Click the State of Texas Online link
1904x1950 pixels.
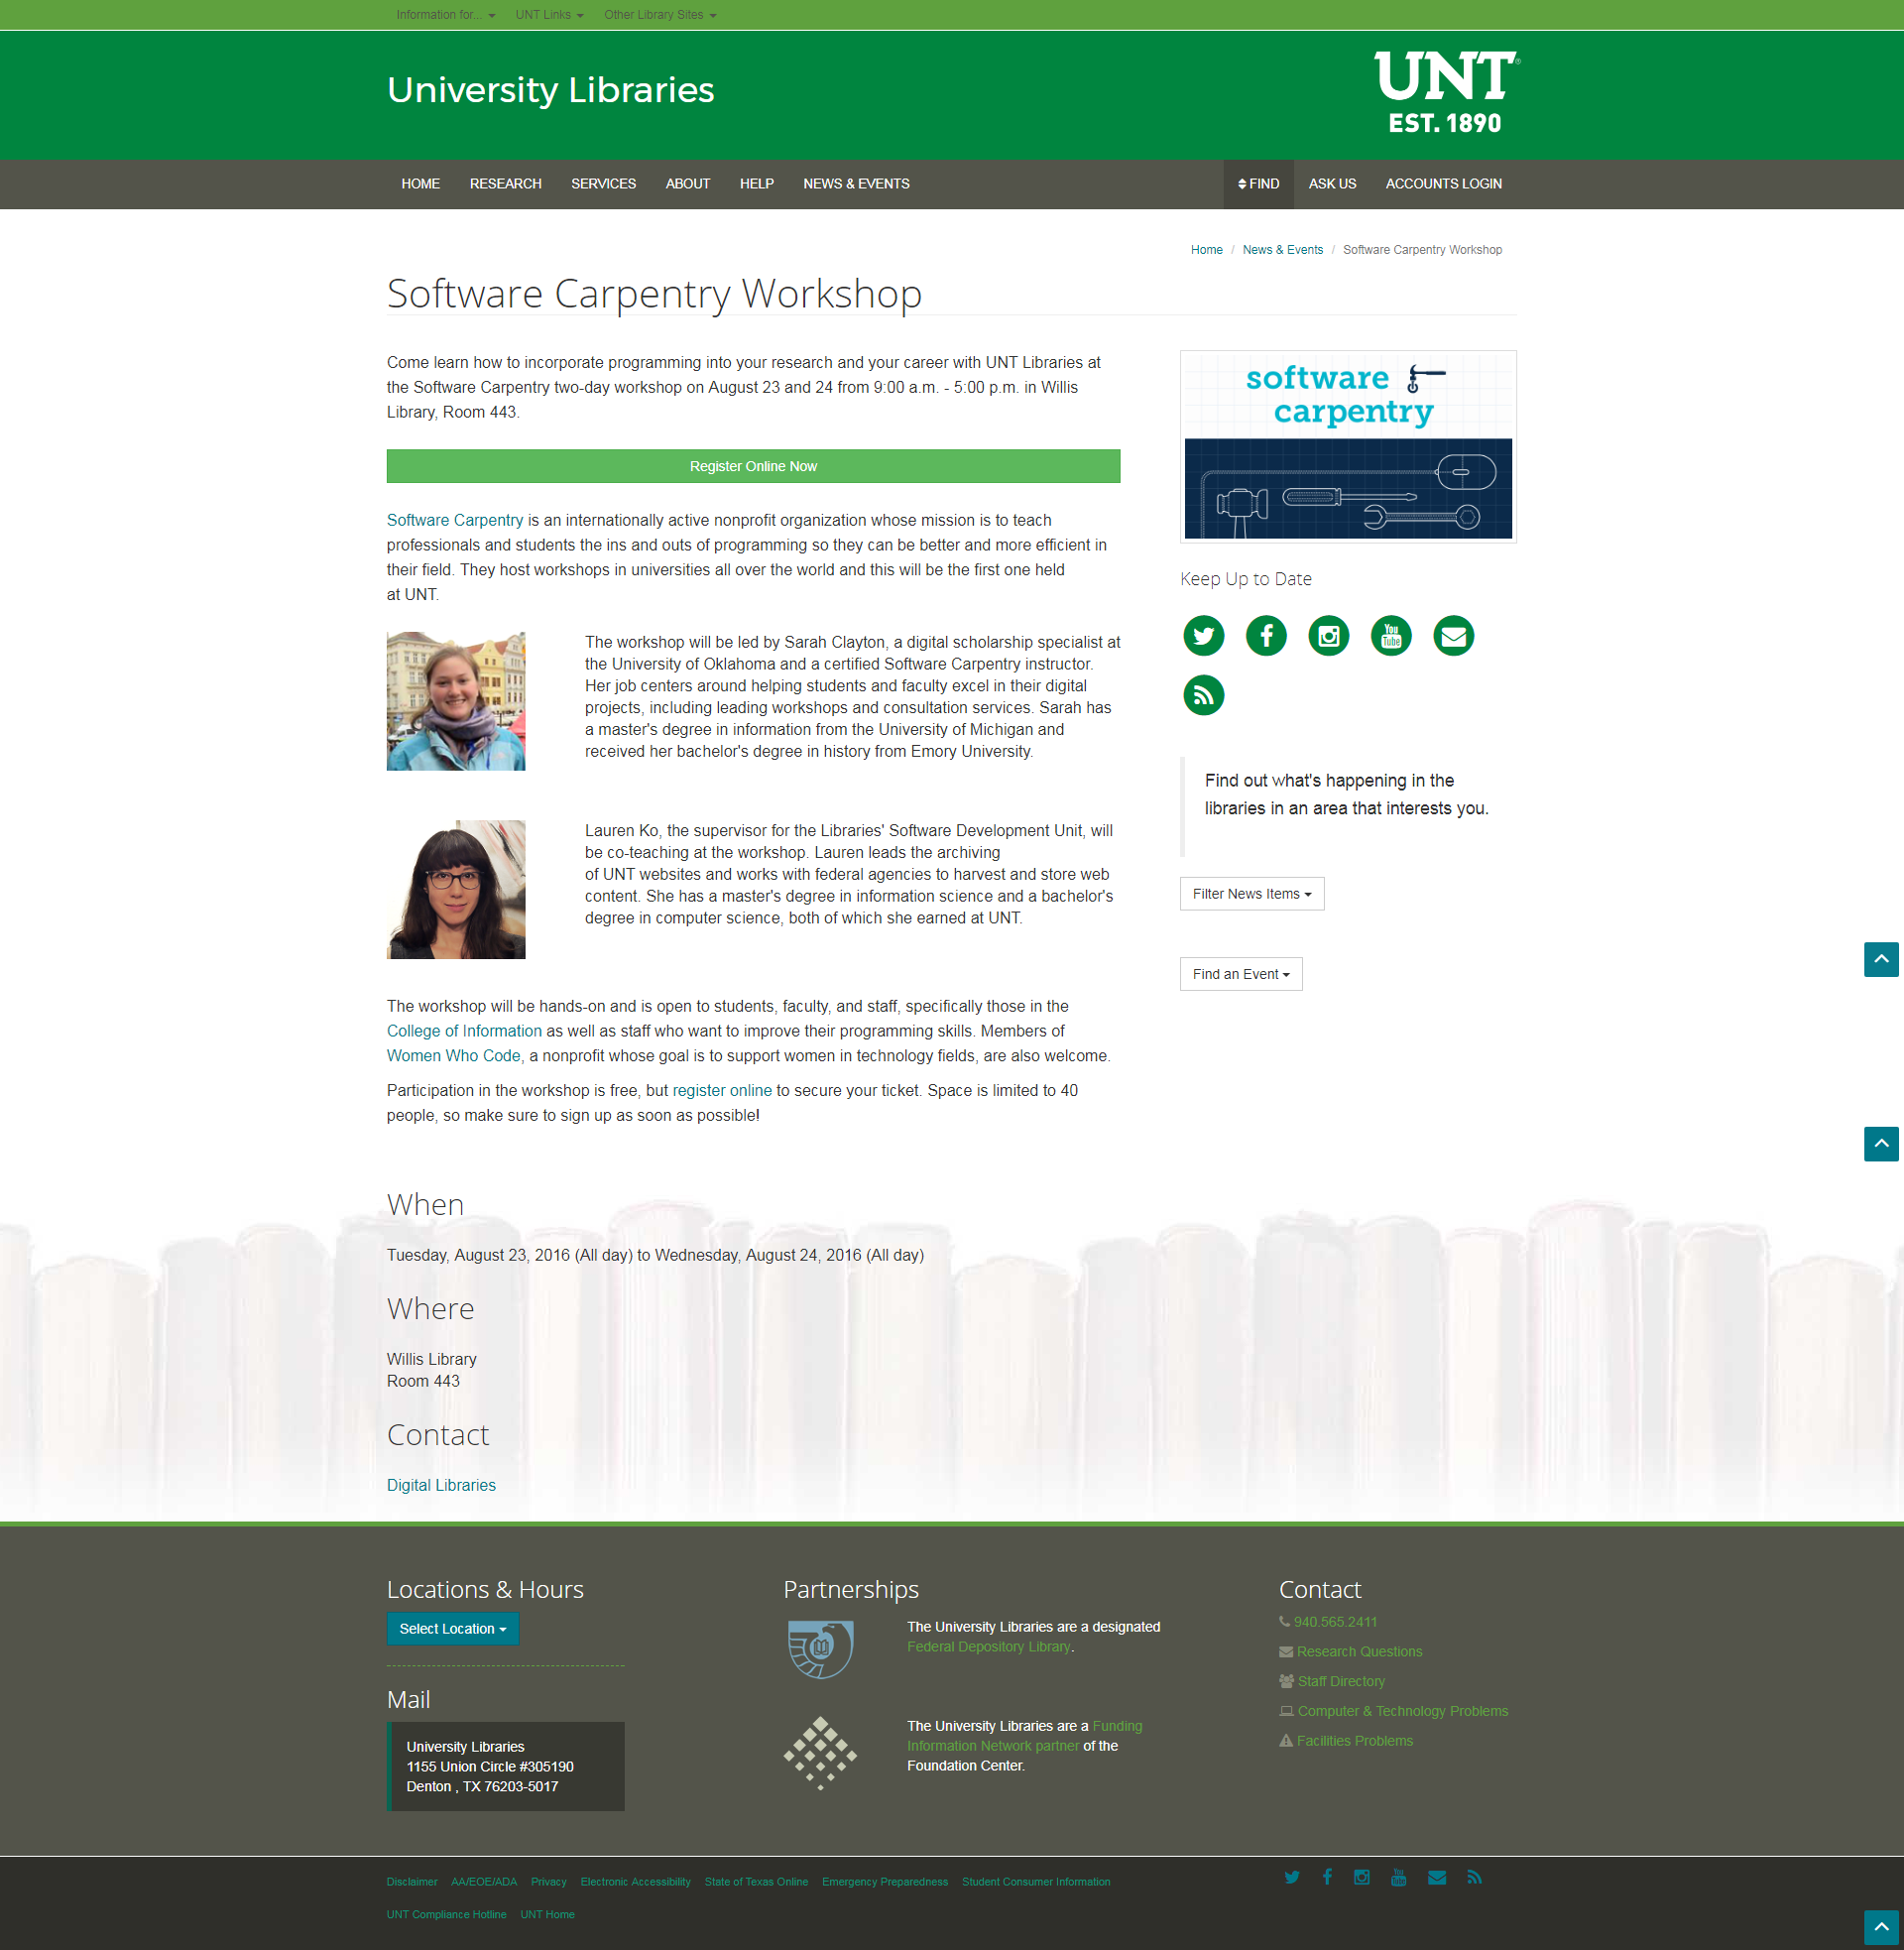coord(756,1882)
